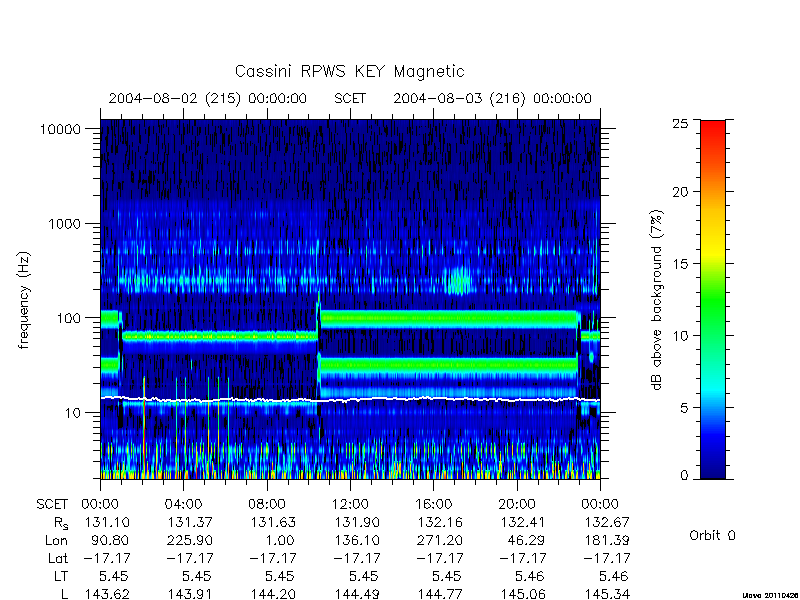Click the title "Cassini RPWS KEY Magnetic"
Viewport: 800px width, 600px height.
(349, 71)
